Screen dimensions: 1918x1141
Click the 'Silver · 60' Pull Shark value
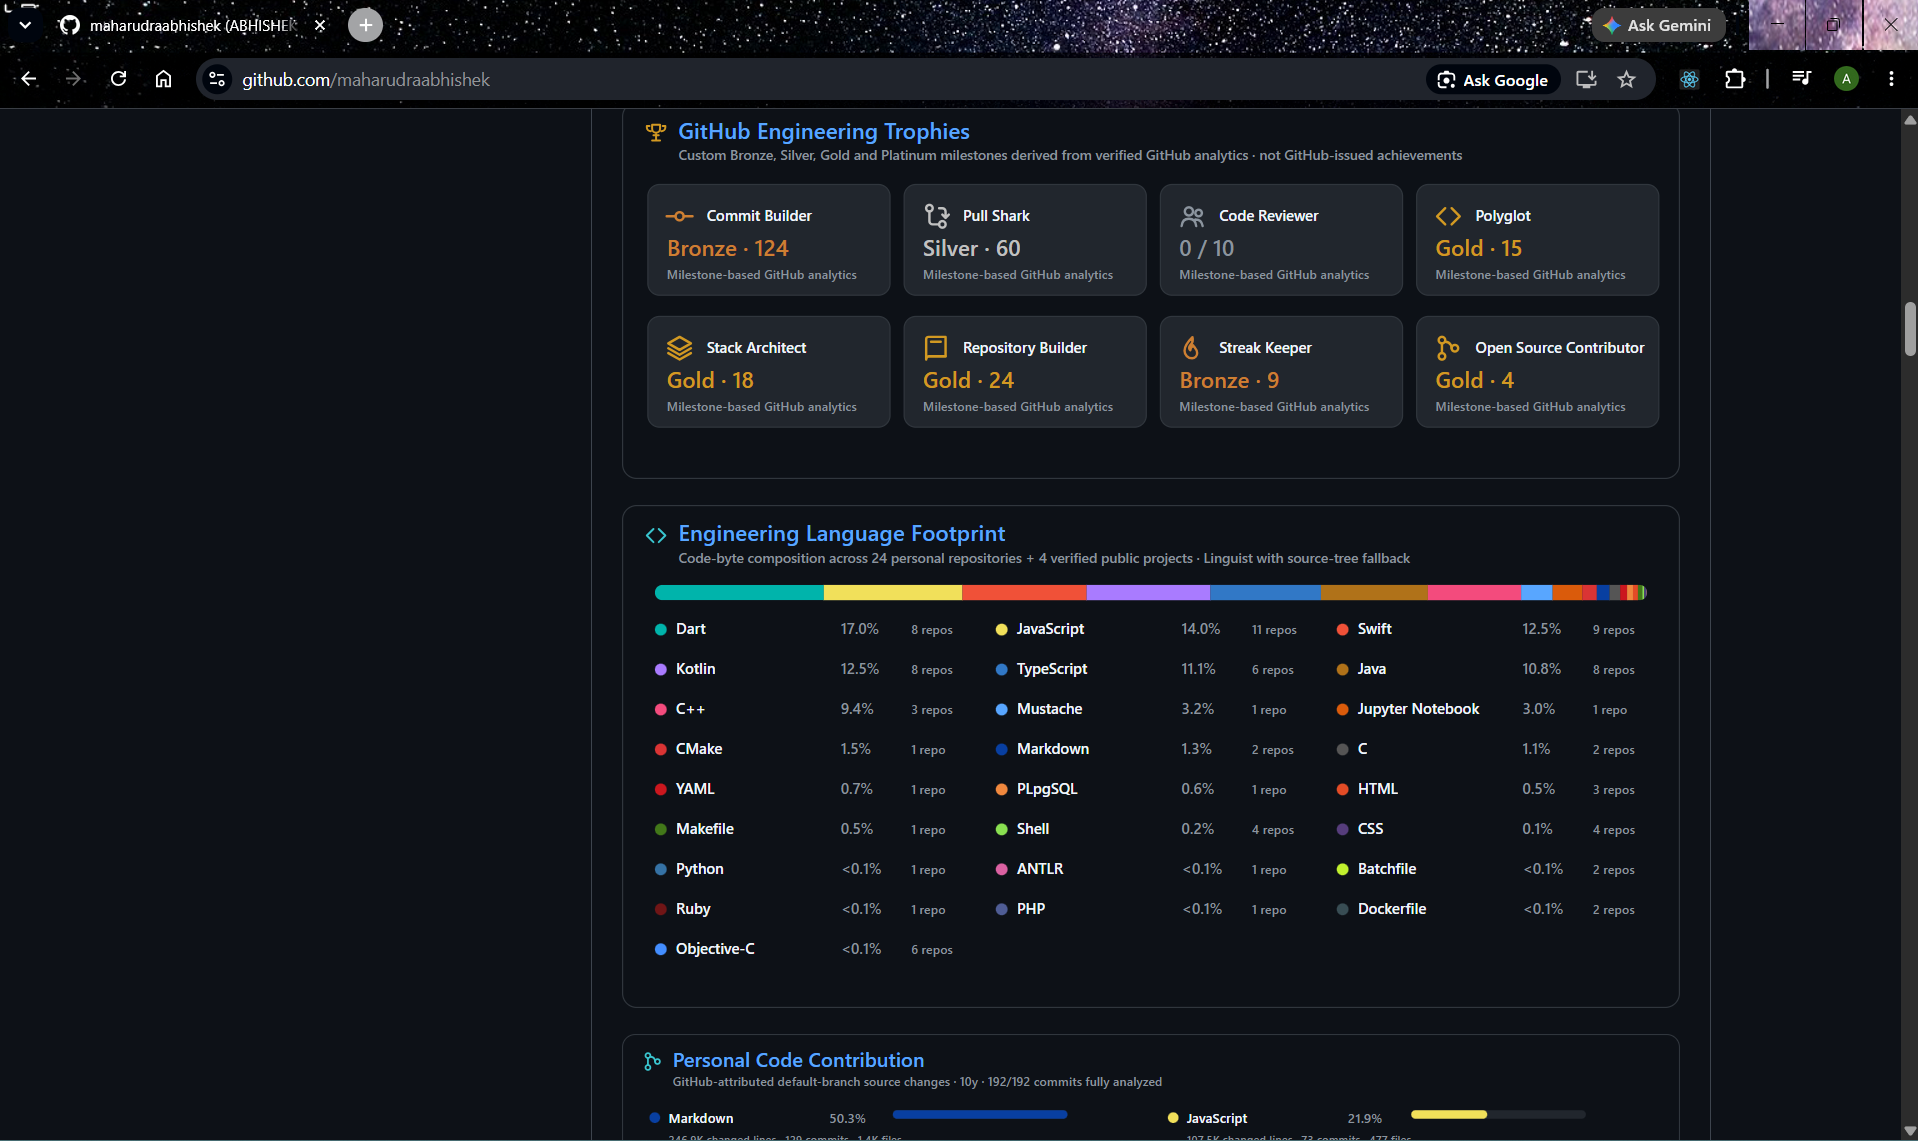tap(971, 248)
